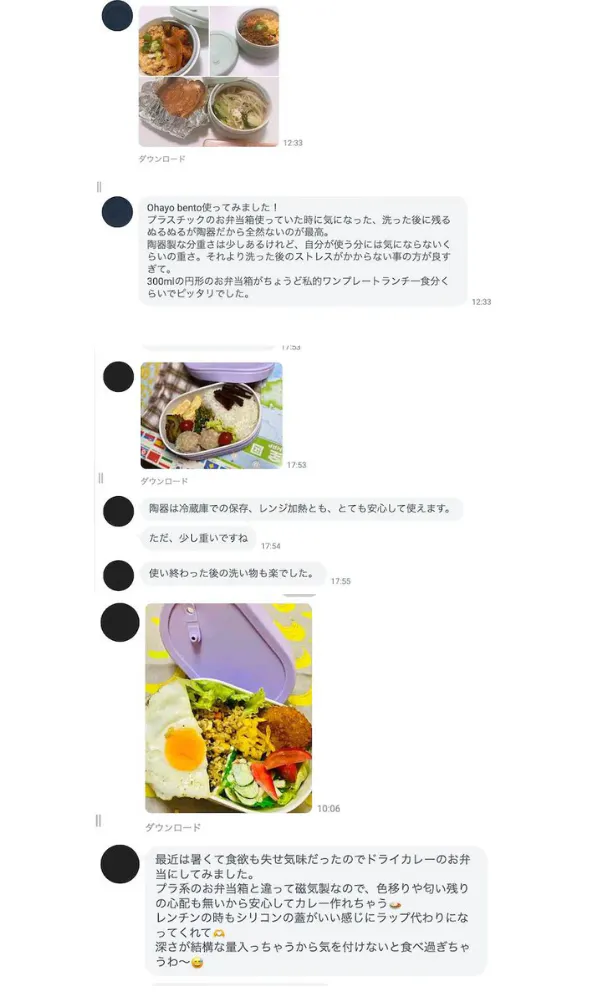Click avatar beside 使い終わった後の洗い物 message

(119, 575)
